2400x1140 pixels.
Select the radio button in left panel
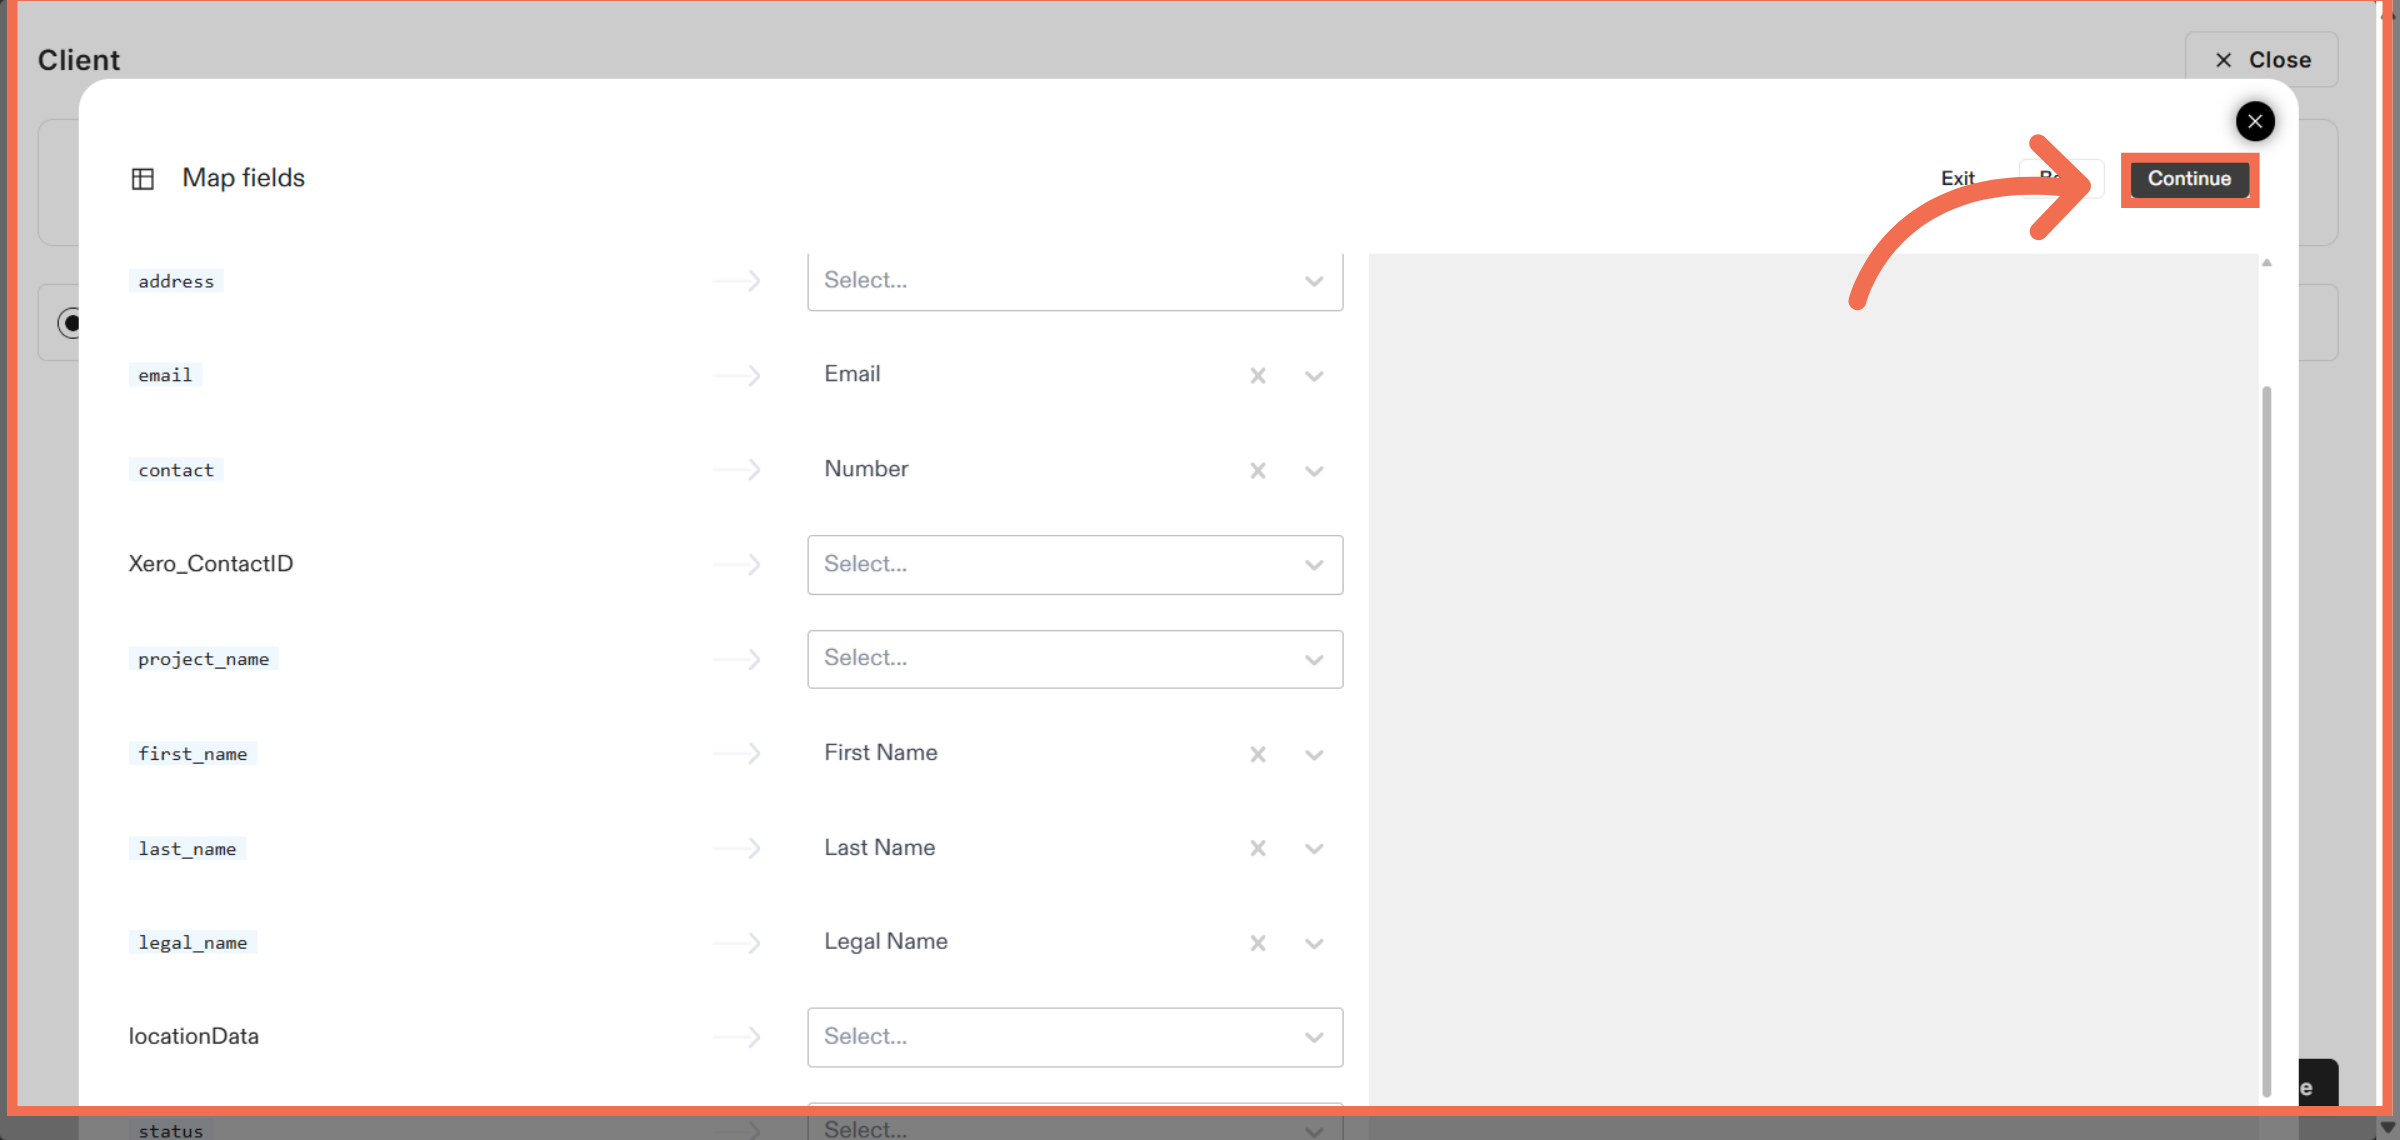[71, 323]
